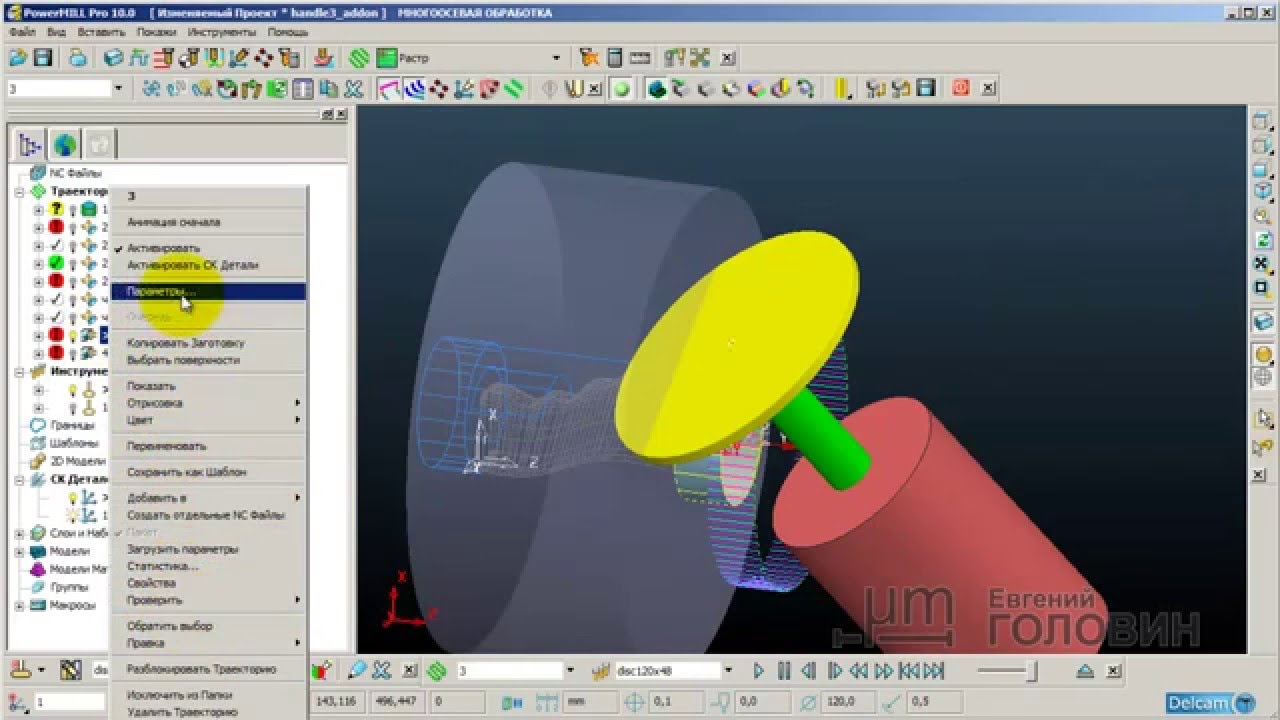
Task: Adjust the simulation speed slider
Action: click(1010, 671)
